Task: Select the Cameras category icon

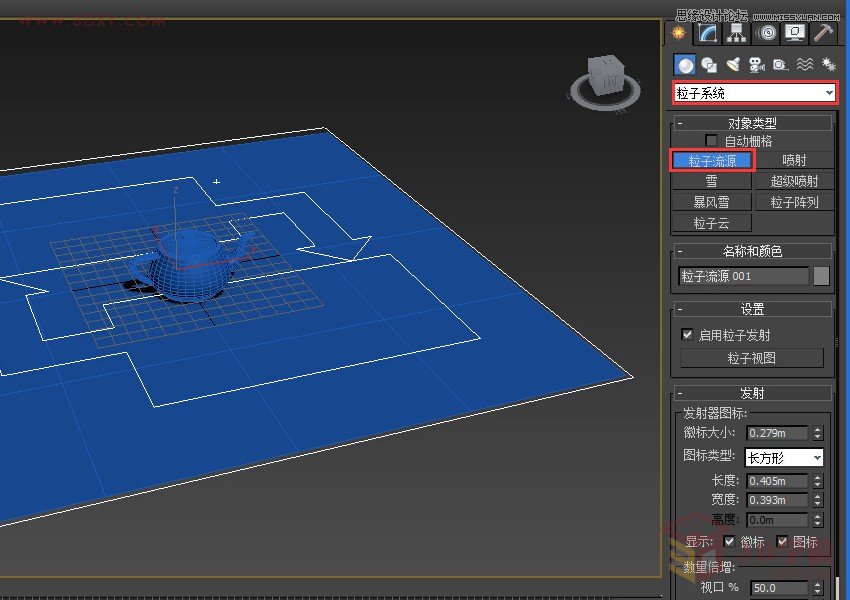Action: pos(757,64)
